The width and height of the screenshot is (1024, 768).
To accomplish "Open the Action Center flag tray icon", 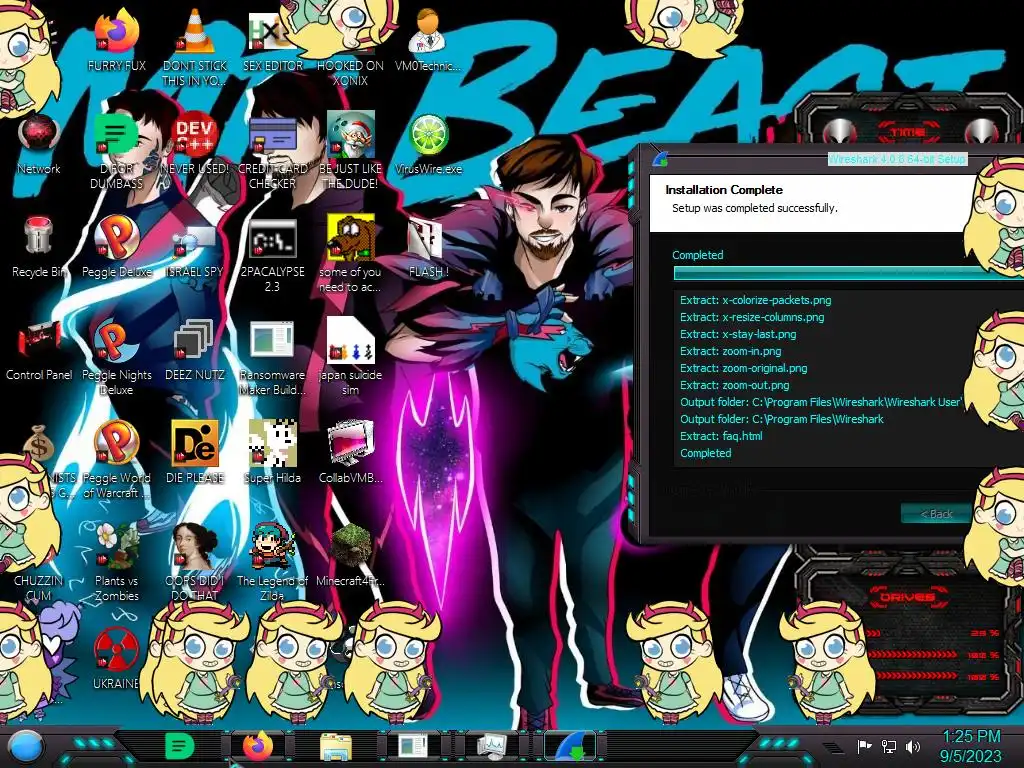I will 864,746.
